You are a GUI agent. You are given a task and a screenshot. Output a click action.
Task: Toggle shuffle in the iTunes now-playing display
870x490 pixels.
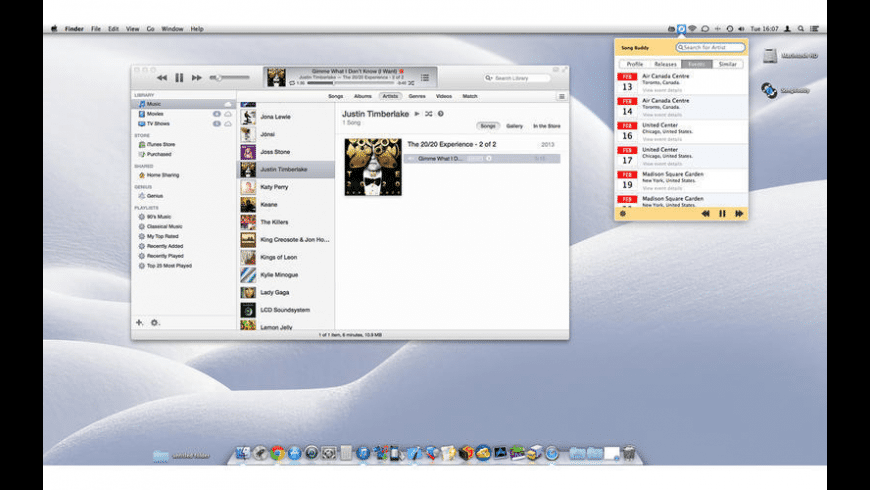pyautogui.click(x=411, y=83)
